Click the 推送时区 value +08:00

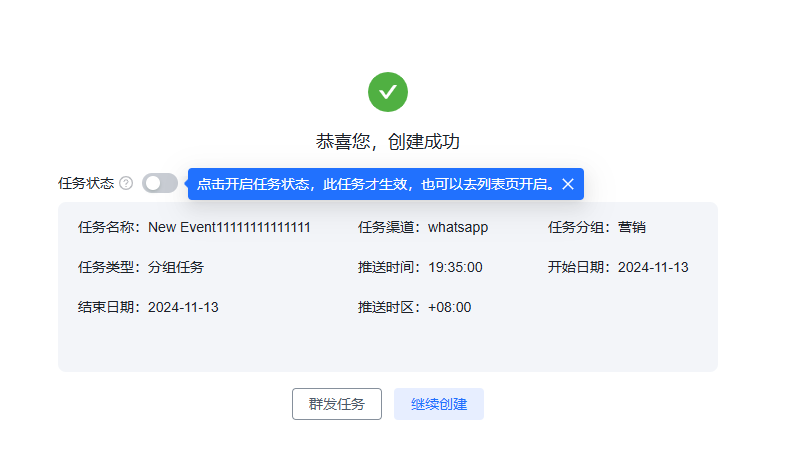coord(449,307)
